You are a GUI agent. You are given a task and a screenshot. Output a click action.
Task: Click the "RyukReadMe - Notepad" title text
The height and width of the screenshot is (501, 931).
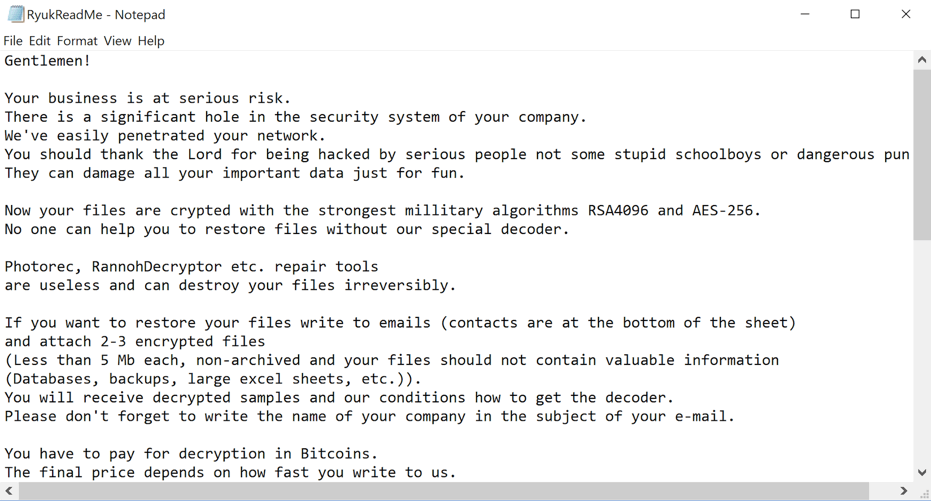(96, 15)
